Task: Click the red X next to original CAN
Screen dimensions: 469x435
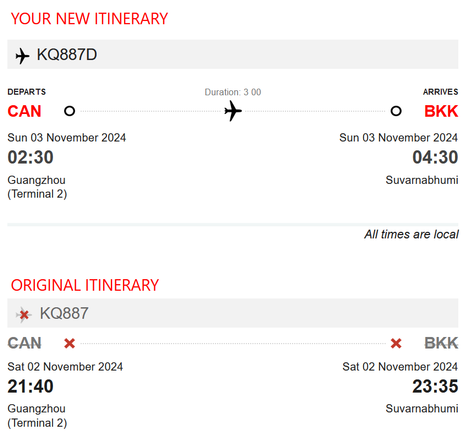Action: click(x=69, y=343)
